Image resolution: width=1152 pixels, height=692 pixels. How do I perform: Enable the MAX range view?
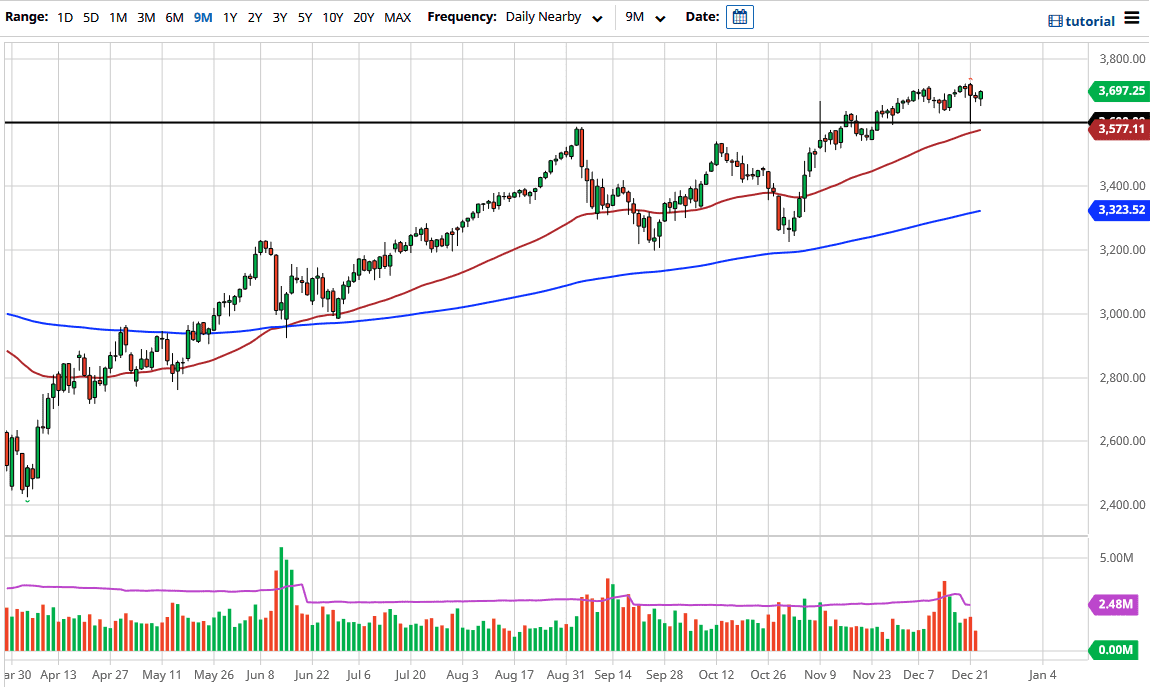pos(396,17)
